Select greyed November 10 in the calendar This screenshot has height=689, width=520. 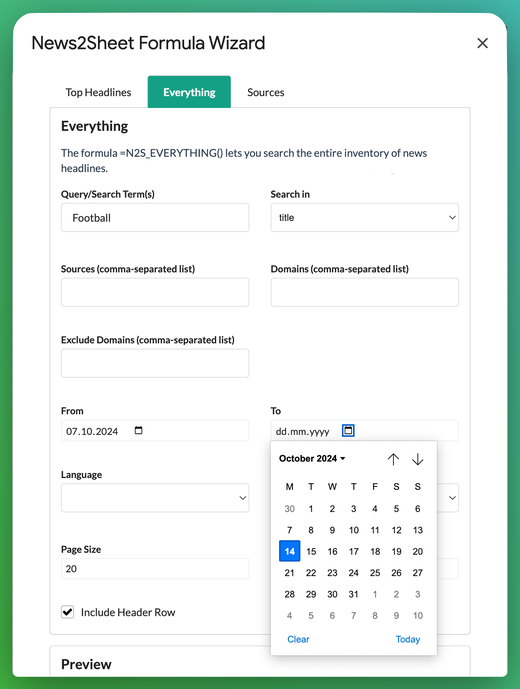(418, 615)
